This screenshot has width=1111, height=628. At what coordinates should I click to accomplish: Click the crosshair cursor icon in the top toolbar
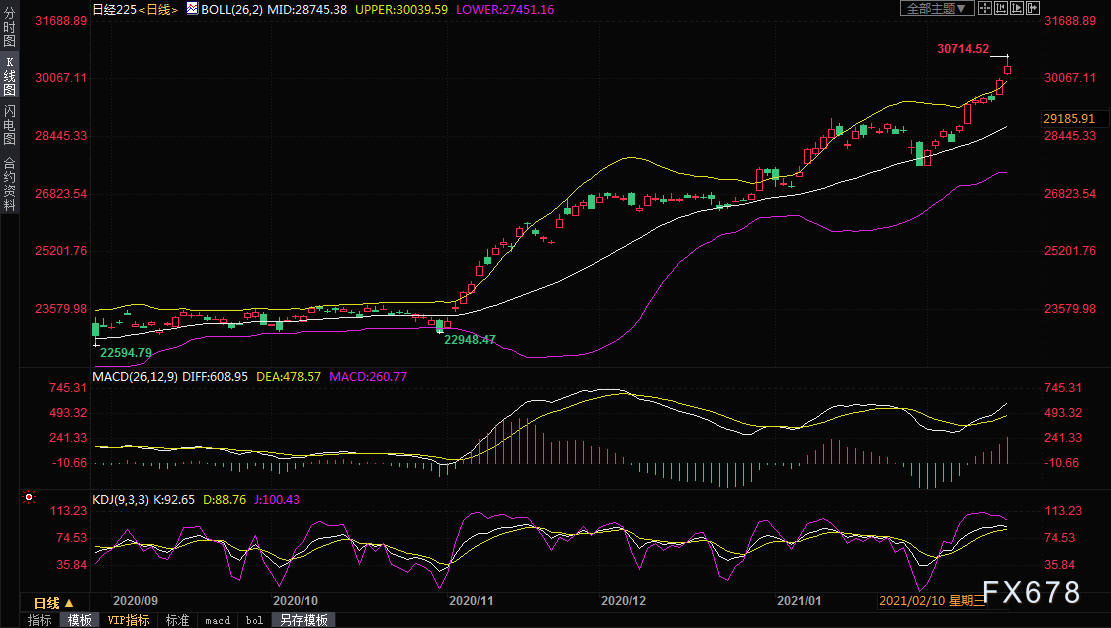tap(985, 8)
